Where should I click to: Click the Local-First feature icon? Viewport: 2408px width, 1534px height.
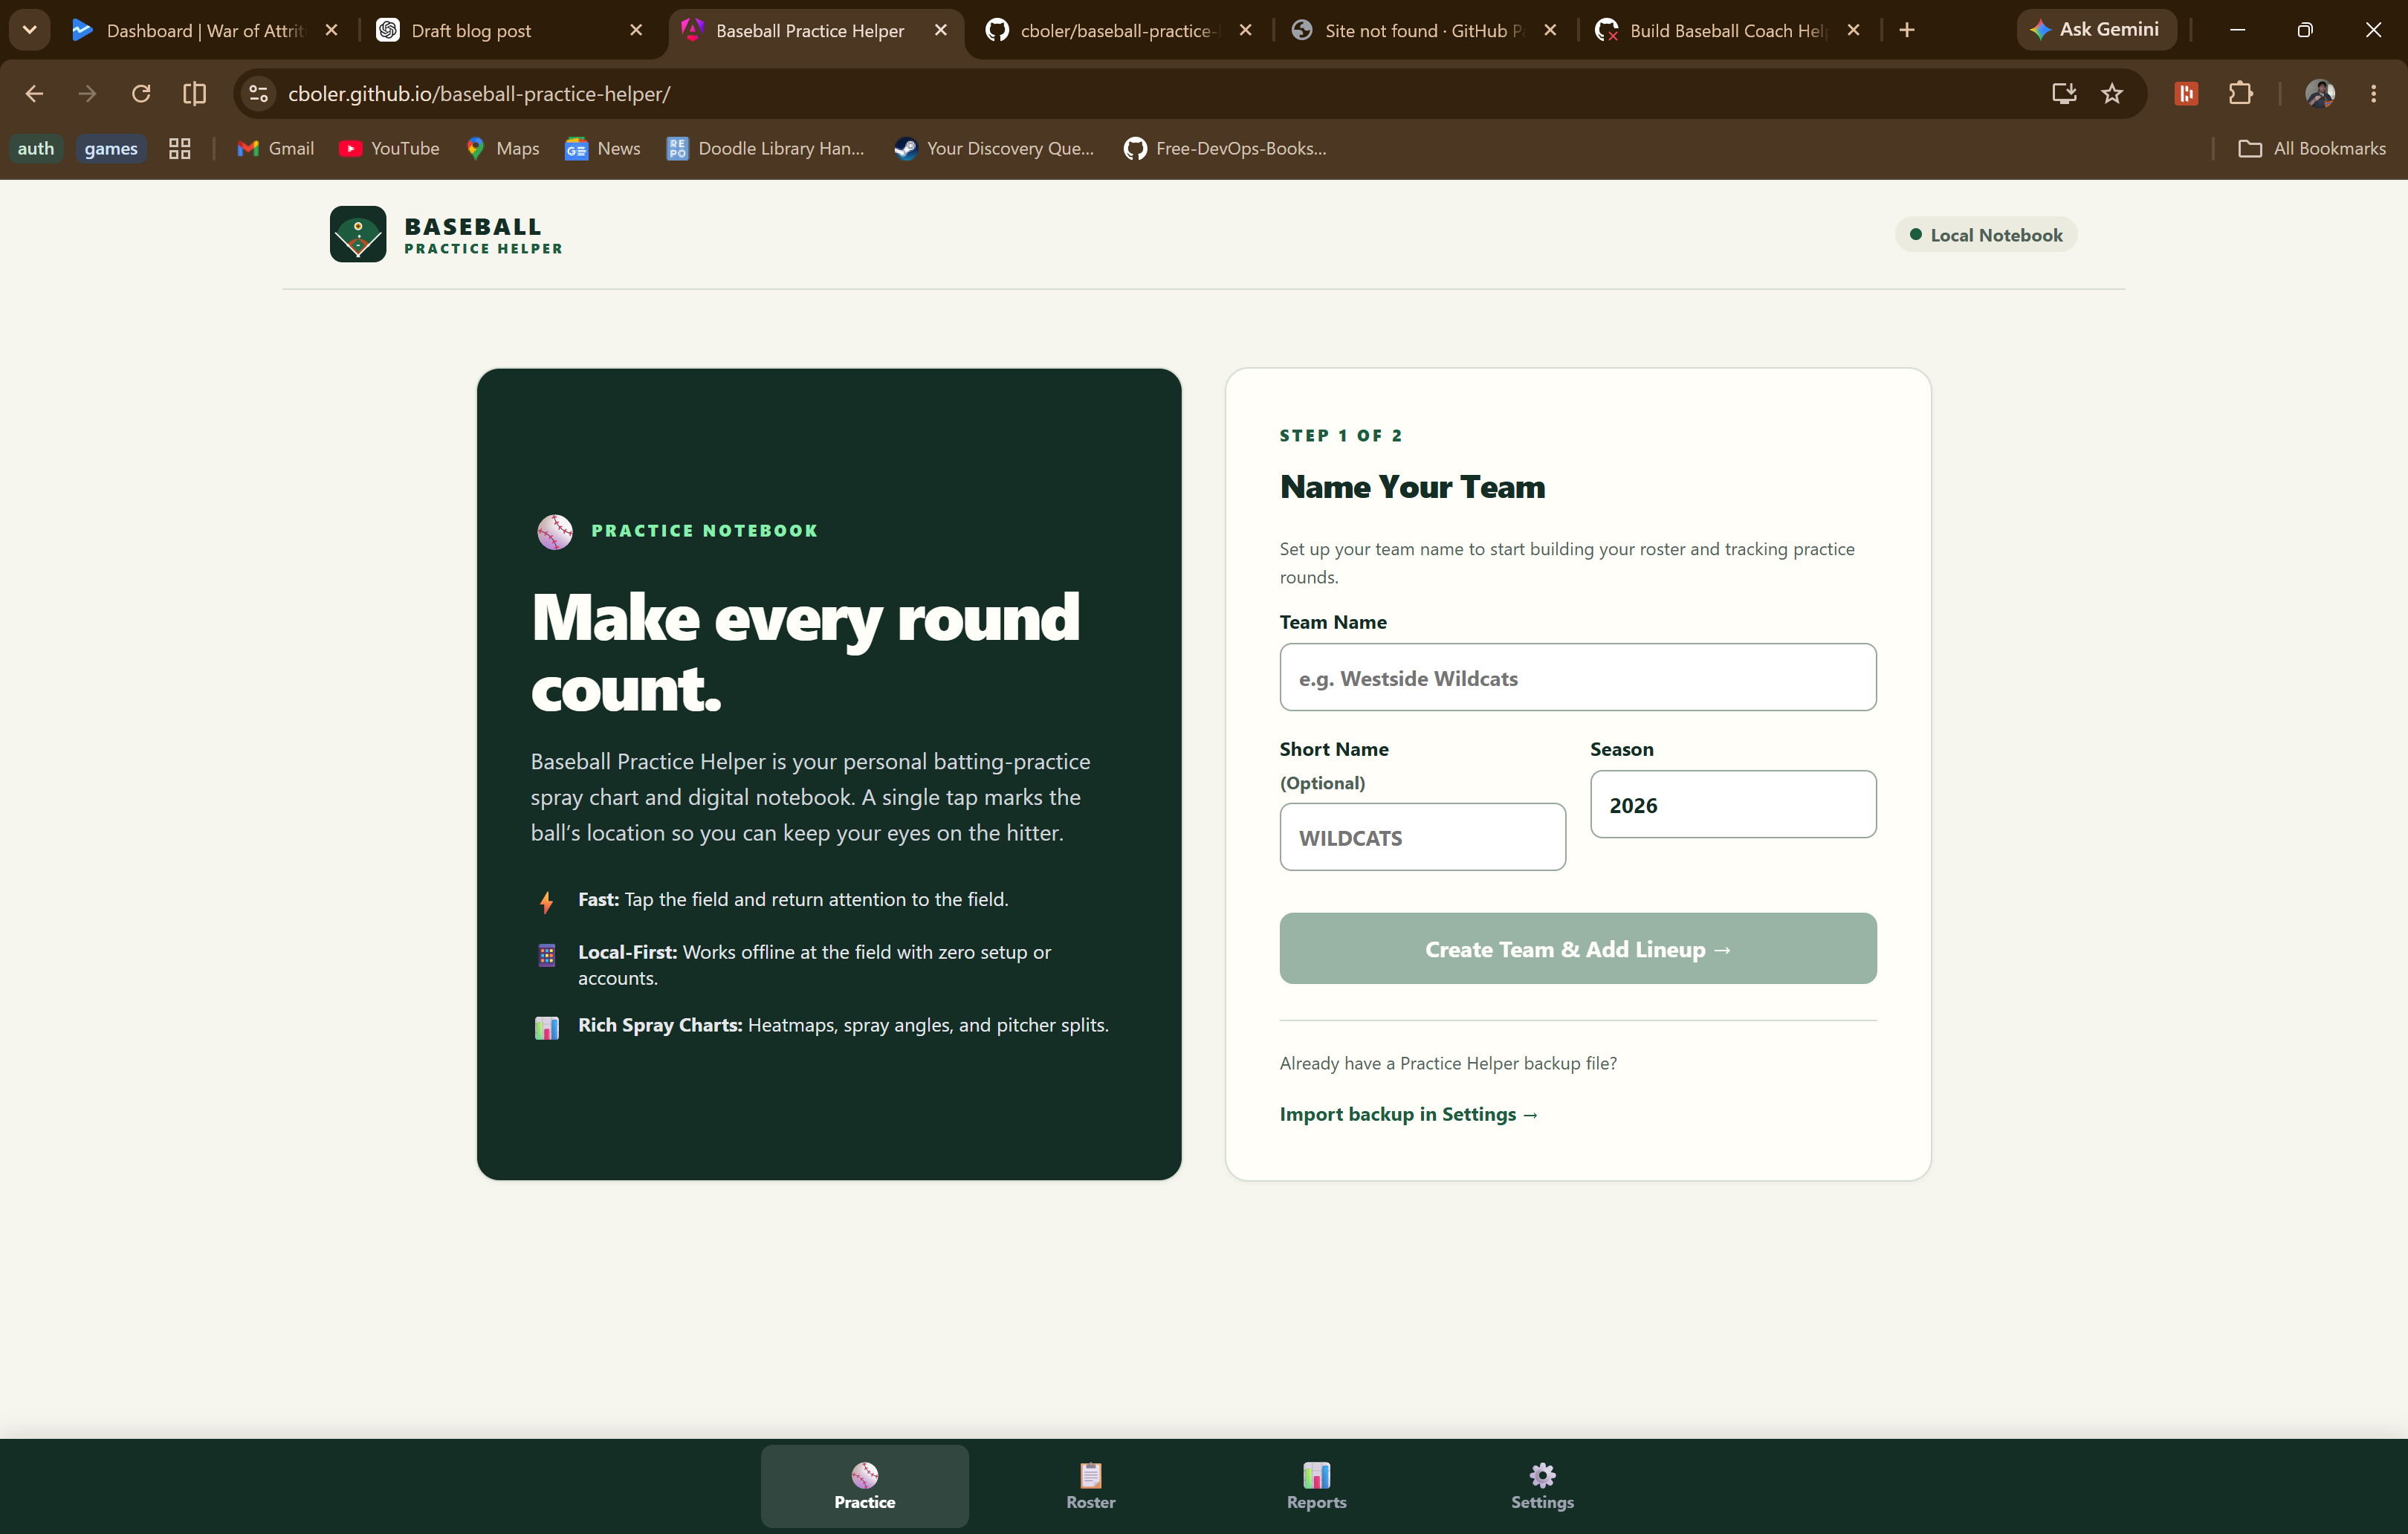pos(547,955)
